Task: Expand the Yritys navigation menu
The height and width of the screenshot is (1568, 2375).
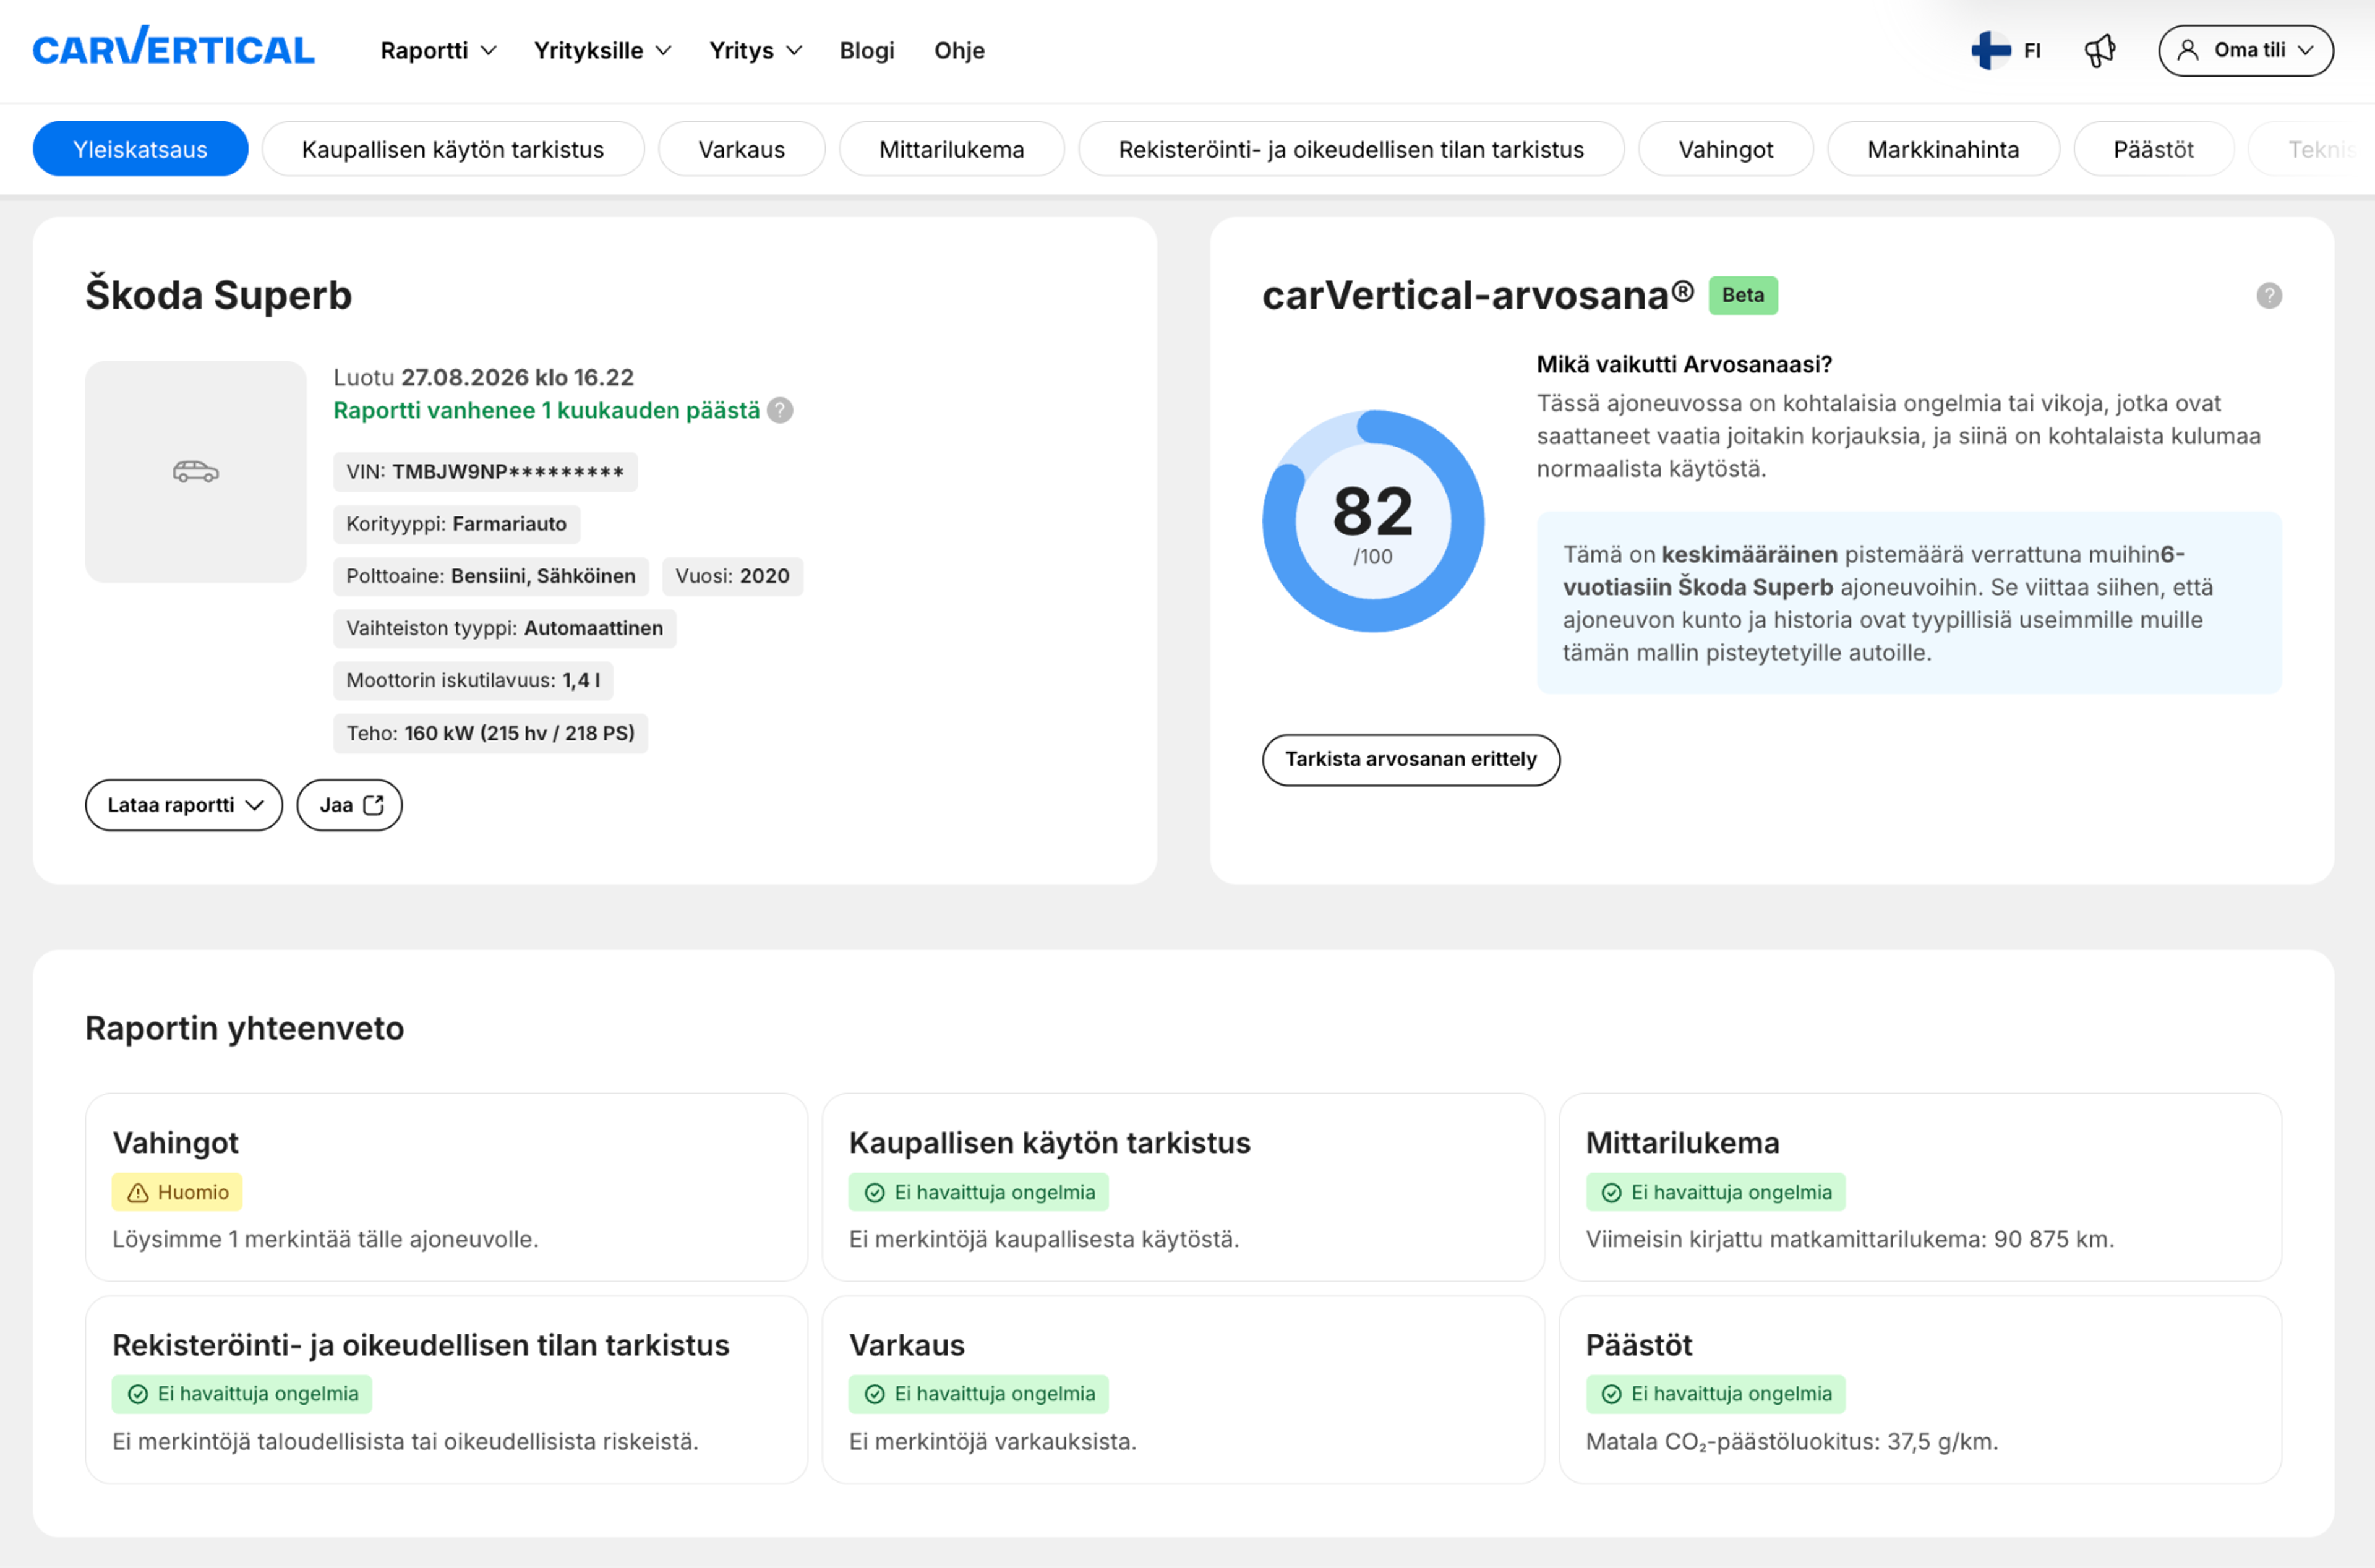Action: pyautogui.click(x=756, y=50)
